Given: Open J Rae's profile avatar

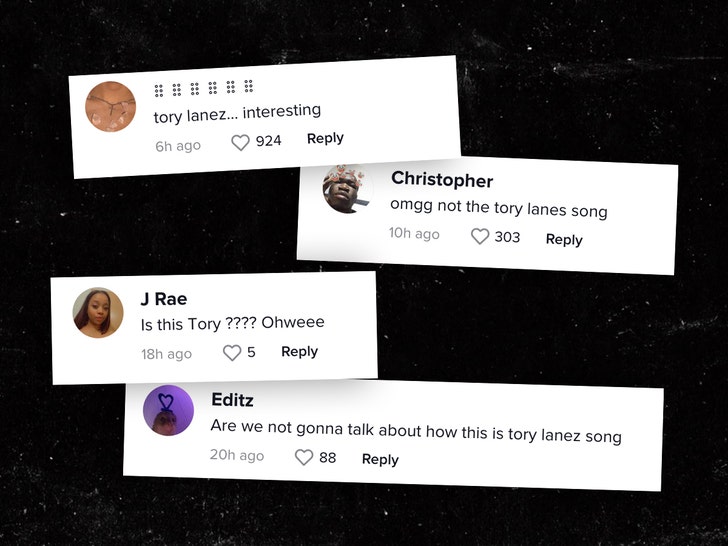Looking at the screenshot, I should (x=98, y=312).
